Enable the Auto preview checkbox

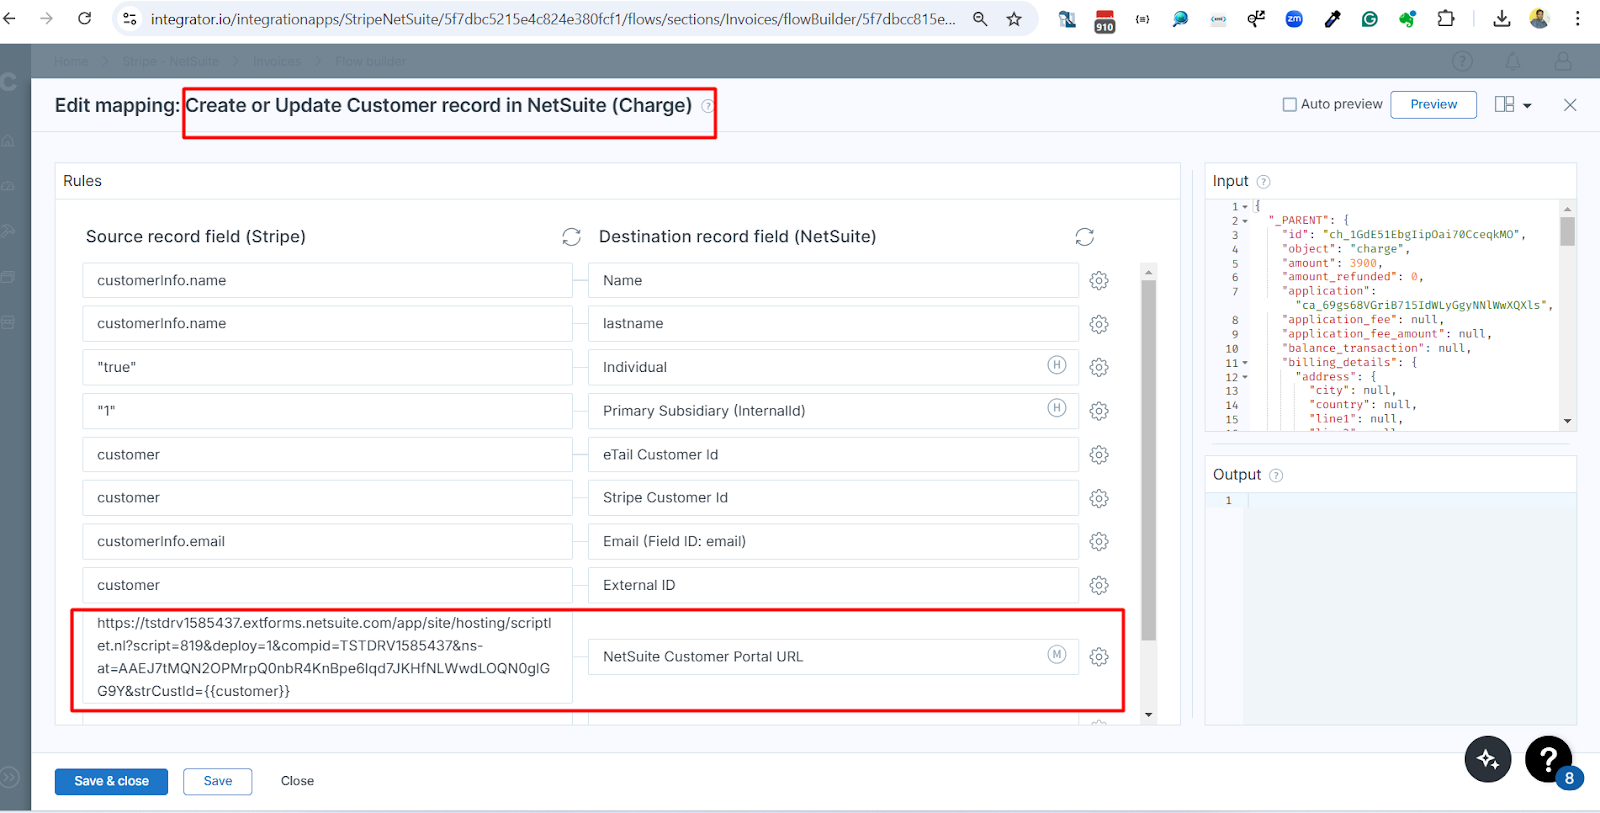coord(1290,104)
